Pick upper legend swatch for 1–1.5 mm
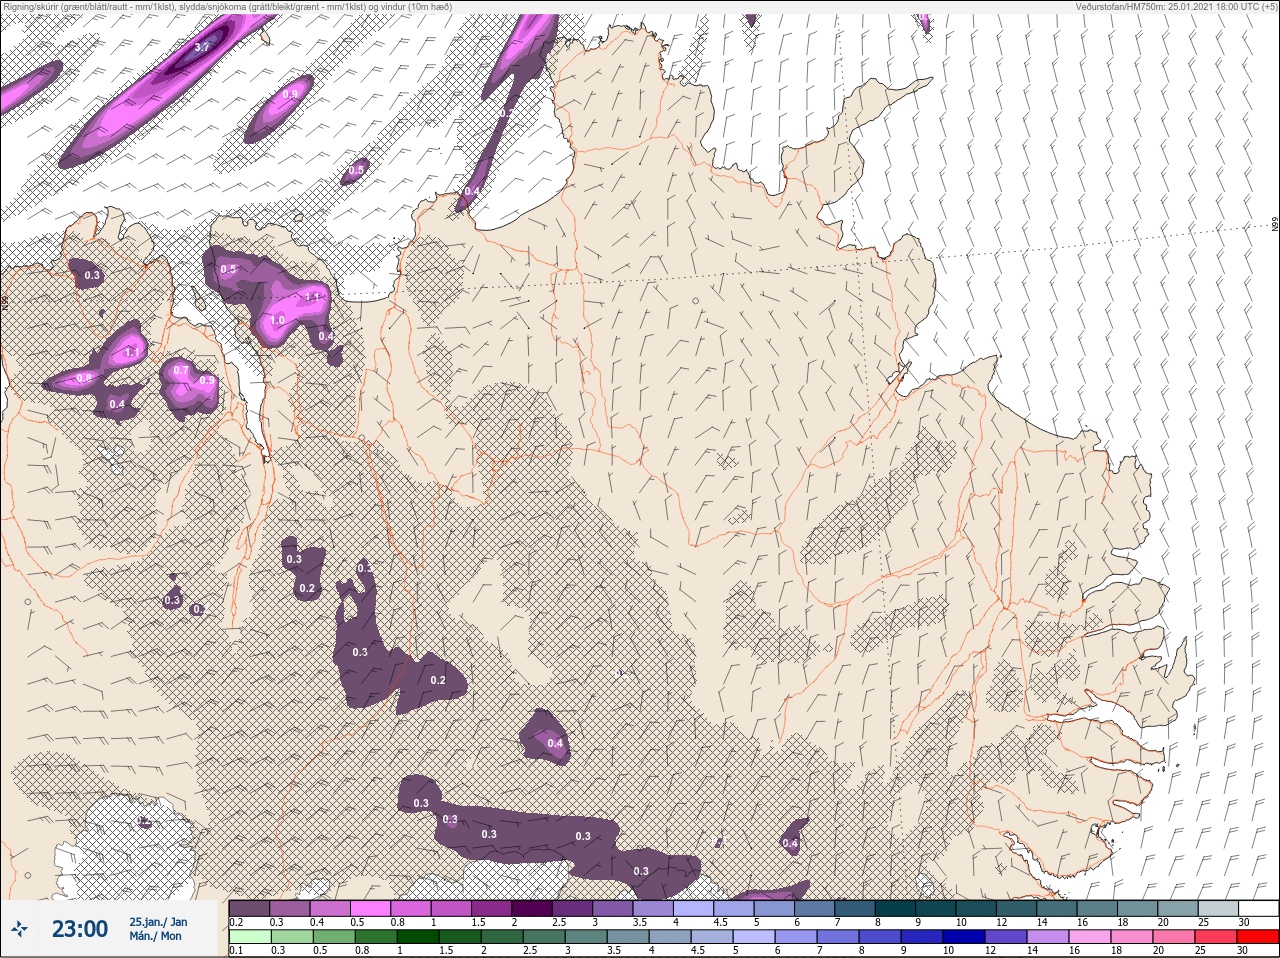Viewport: 1280px width, 958px height. click(x=452, y=908)
